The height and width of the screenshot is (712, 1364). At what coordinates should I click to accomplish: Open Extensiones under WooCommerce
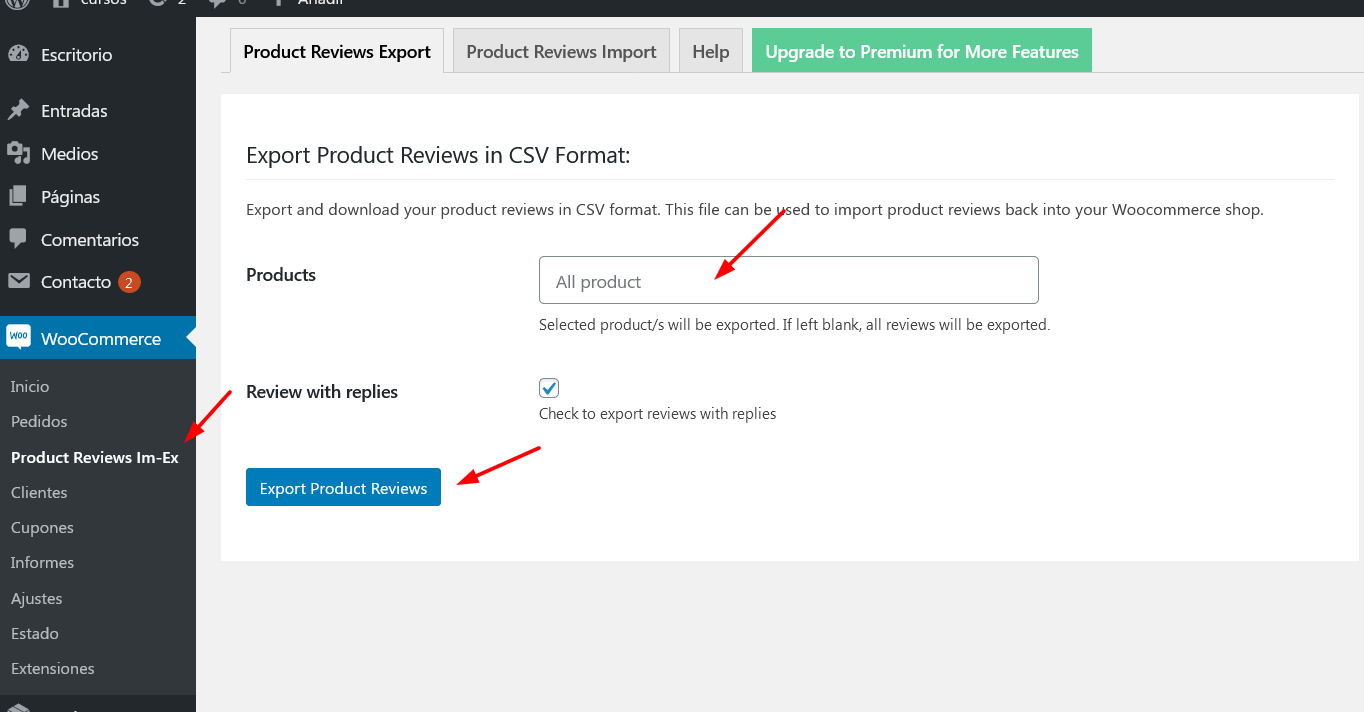pos(53,668)
